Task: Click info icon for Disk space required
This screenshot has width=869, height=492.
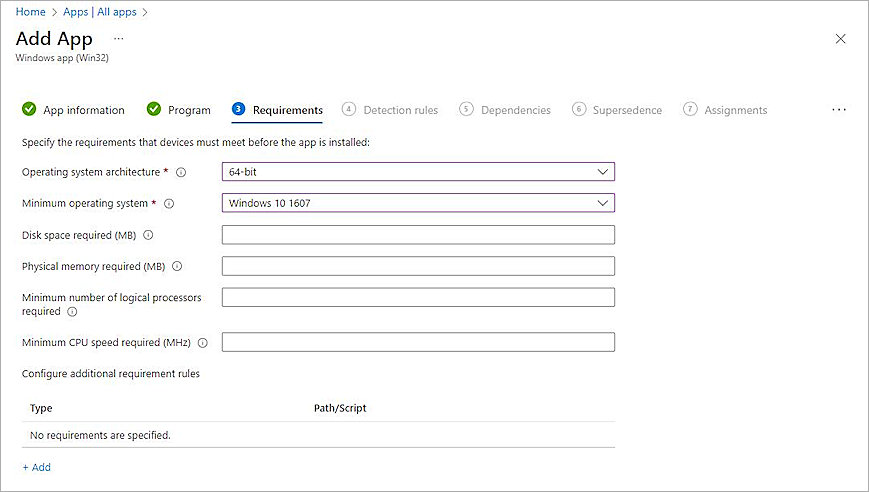Action: pos(148,235)
